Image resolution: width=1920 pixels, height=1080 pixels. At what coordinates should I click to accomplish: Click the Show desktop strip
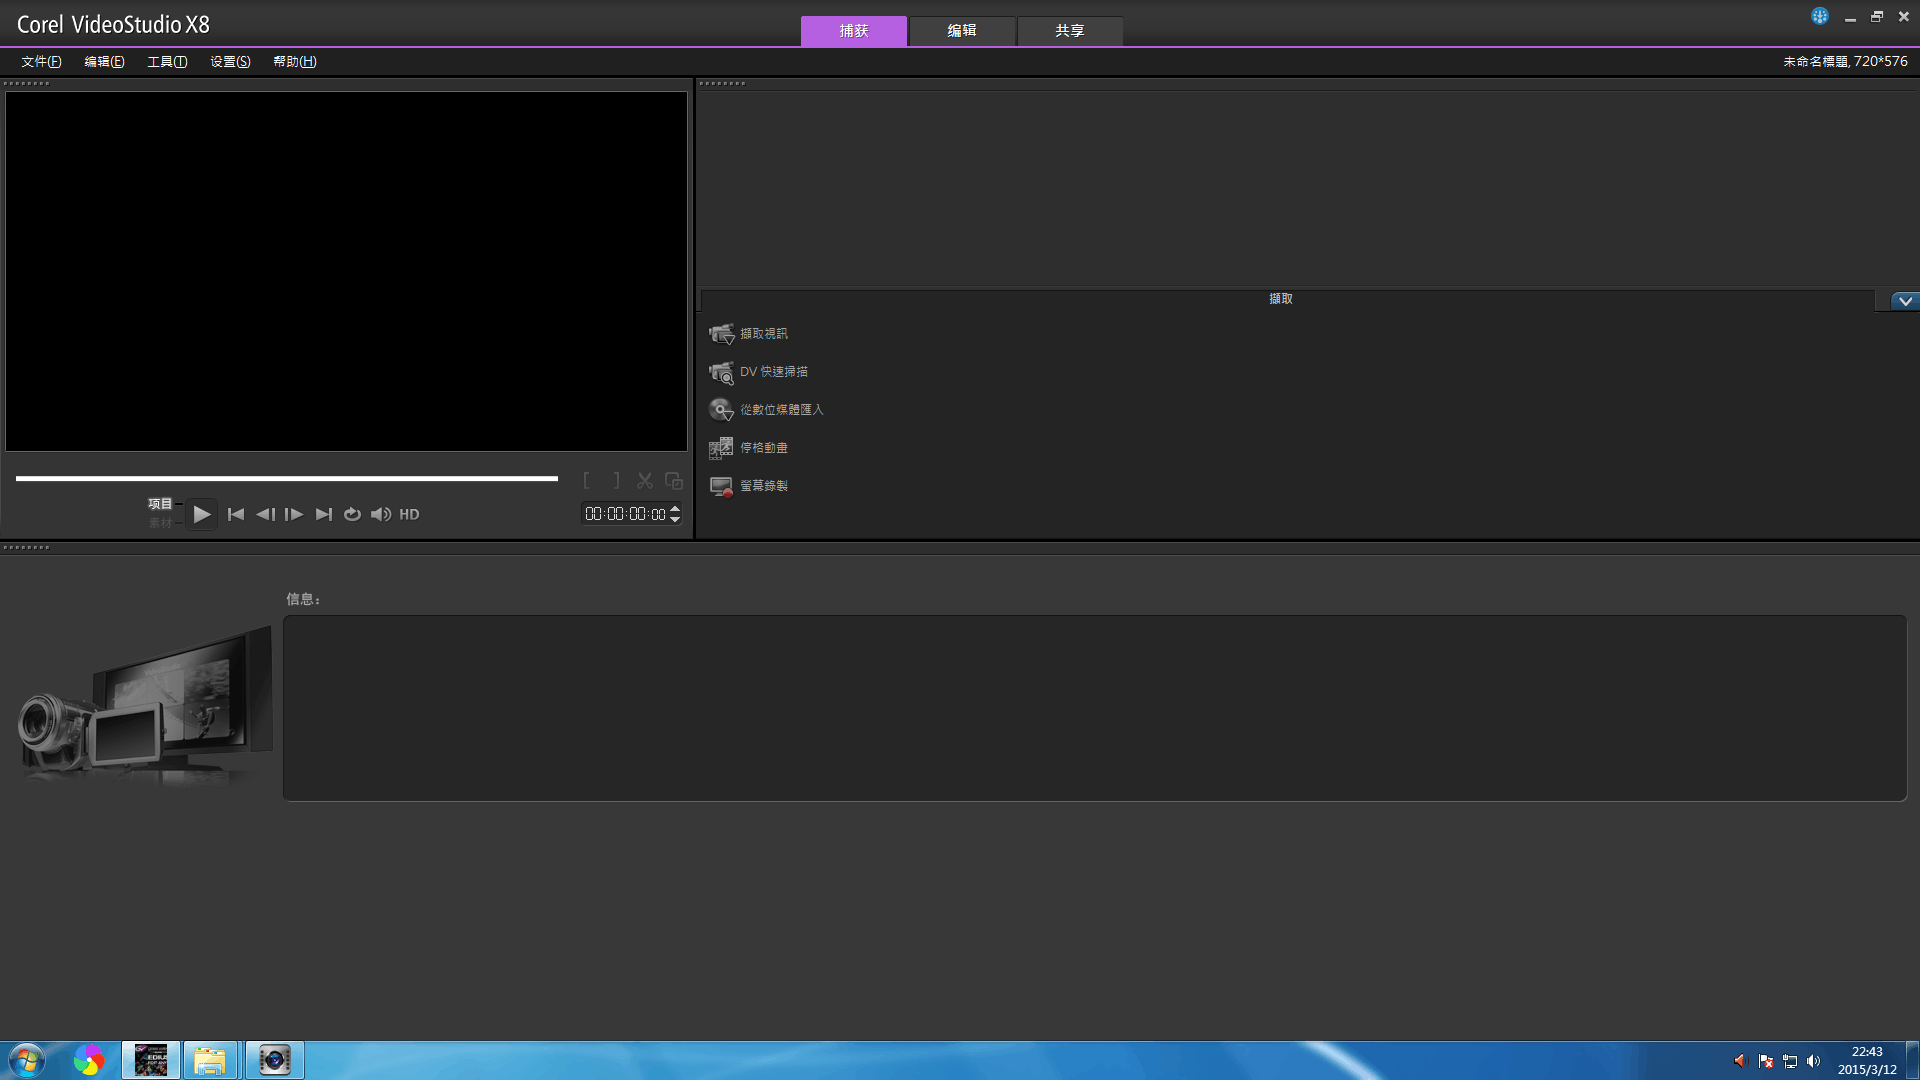1913,1060
